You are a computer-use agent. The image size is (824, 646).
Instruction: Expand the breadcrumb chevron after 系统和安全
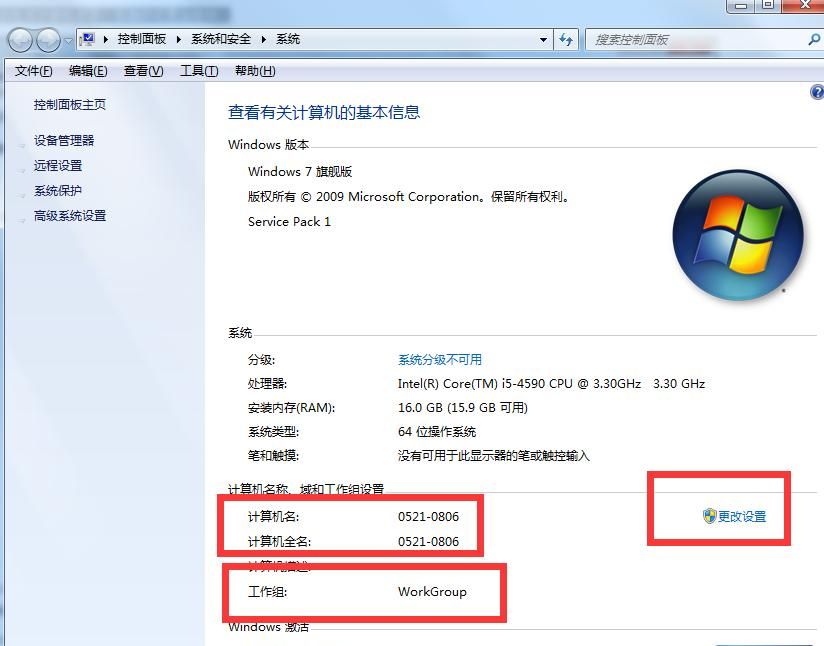pyautogui.click(x=265, y=39)
